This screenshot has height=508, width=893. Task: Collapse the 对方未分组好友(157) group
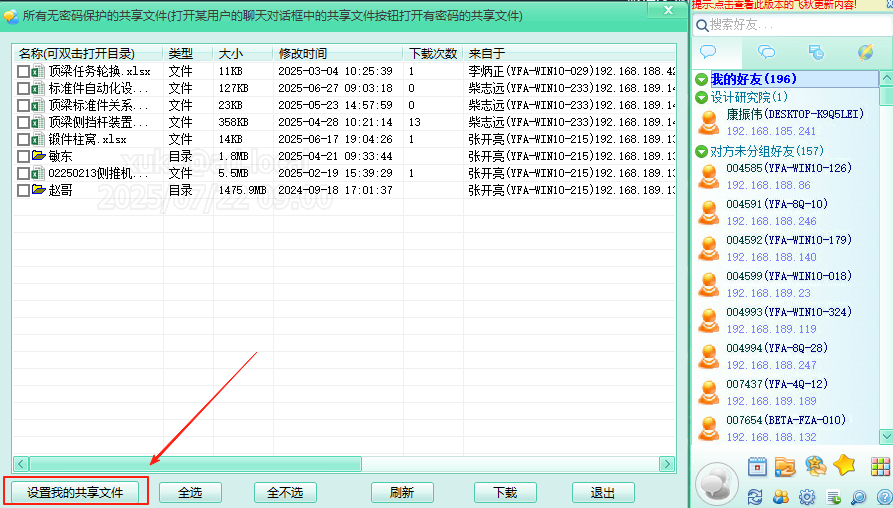[x=702, y=151]
